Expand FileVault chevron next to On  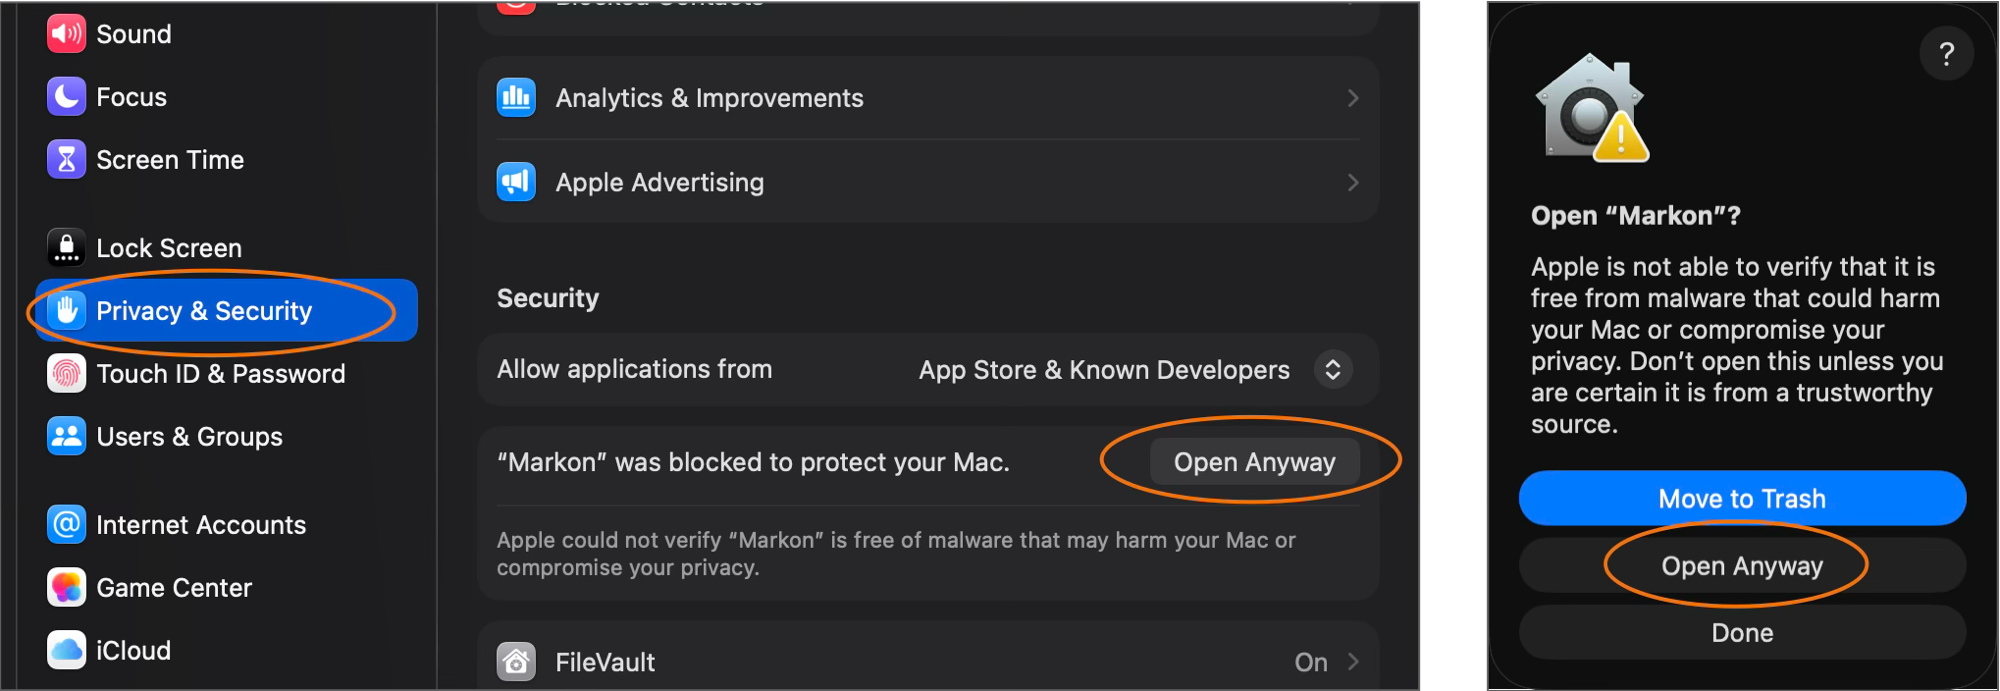pyautogui.click(x=1353, y=662)
